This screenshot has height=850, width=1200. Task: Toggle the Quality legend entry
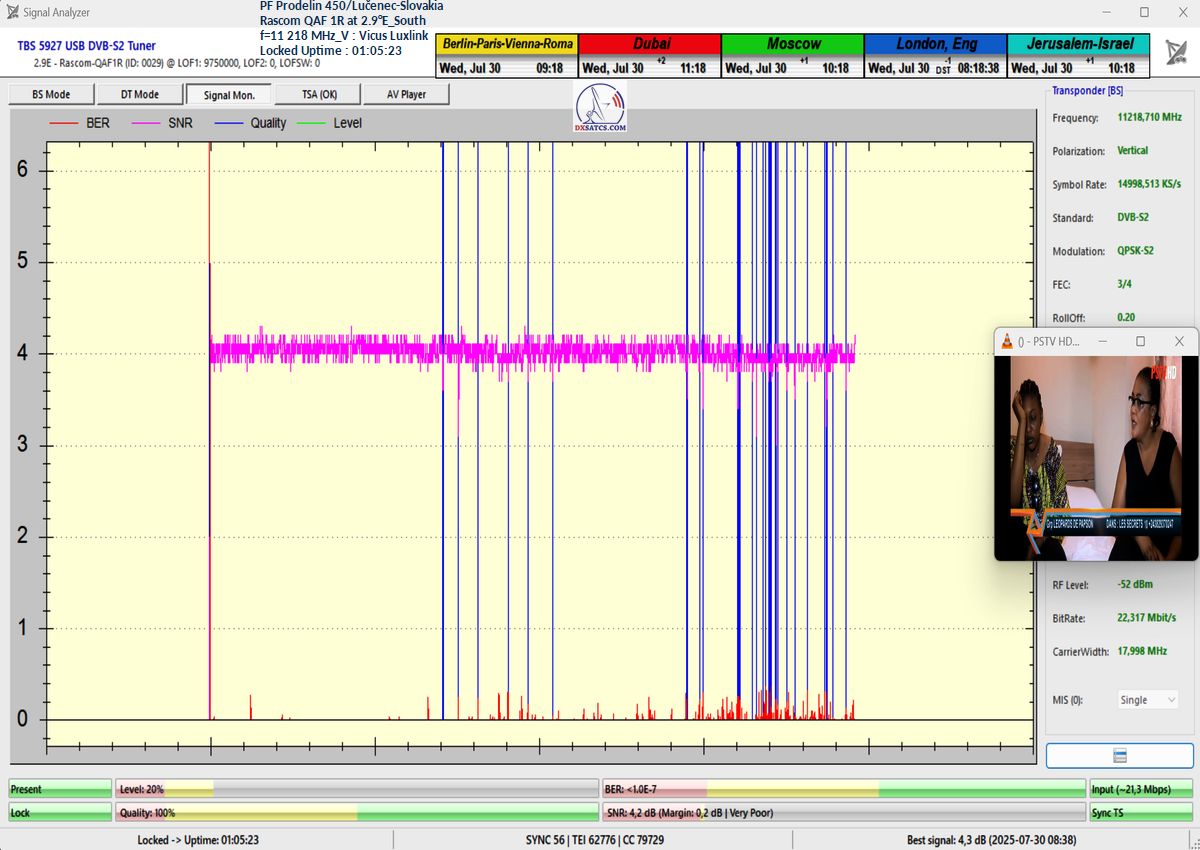tap(267, 123)
